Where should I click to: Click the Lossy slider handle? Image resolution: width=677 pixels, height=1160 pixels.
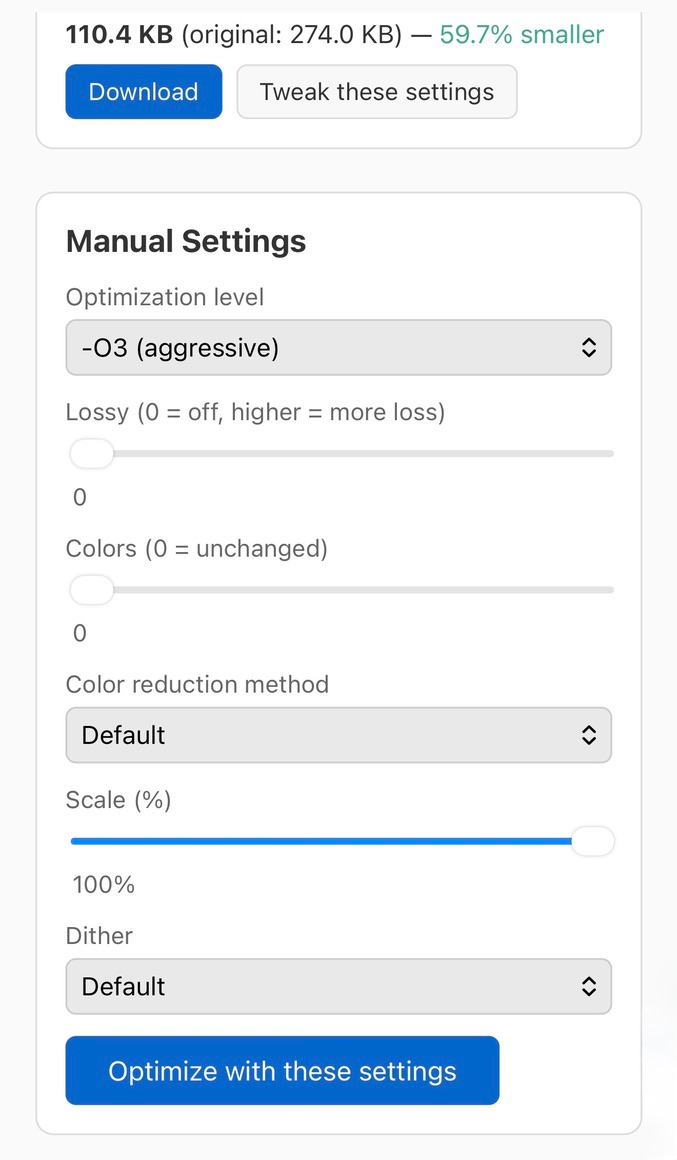(x=91, y=453)
